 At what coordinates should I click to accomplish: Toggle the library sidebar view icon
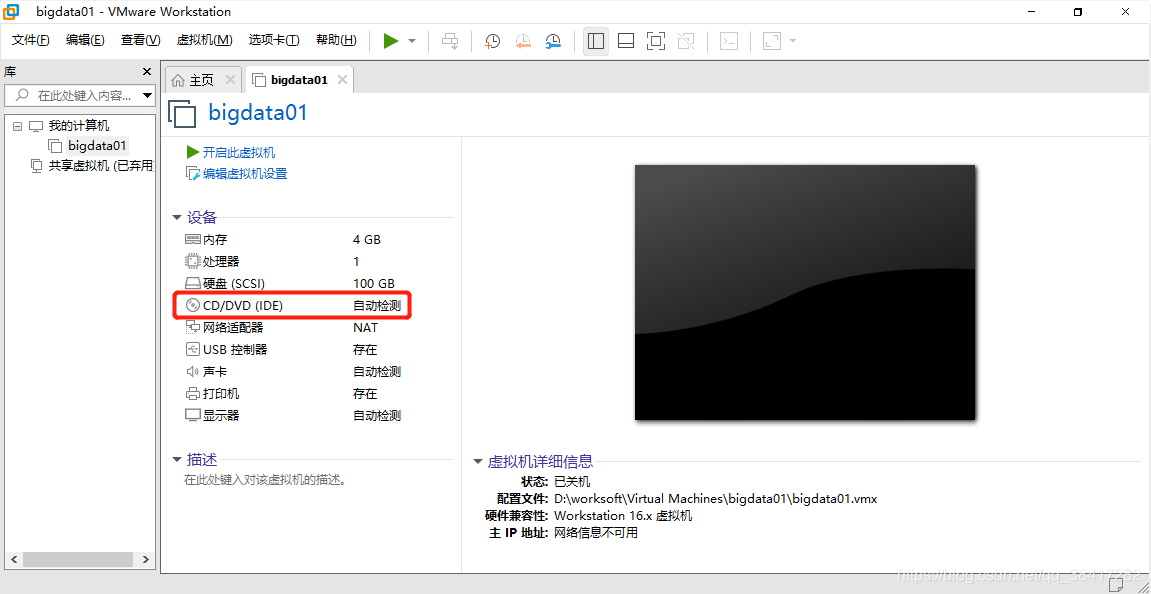(x=596, y=41)
